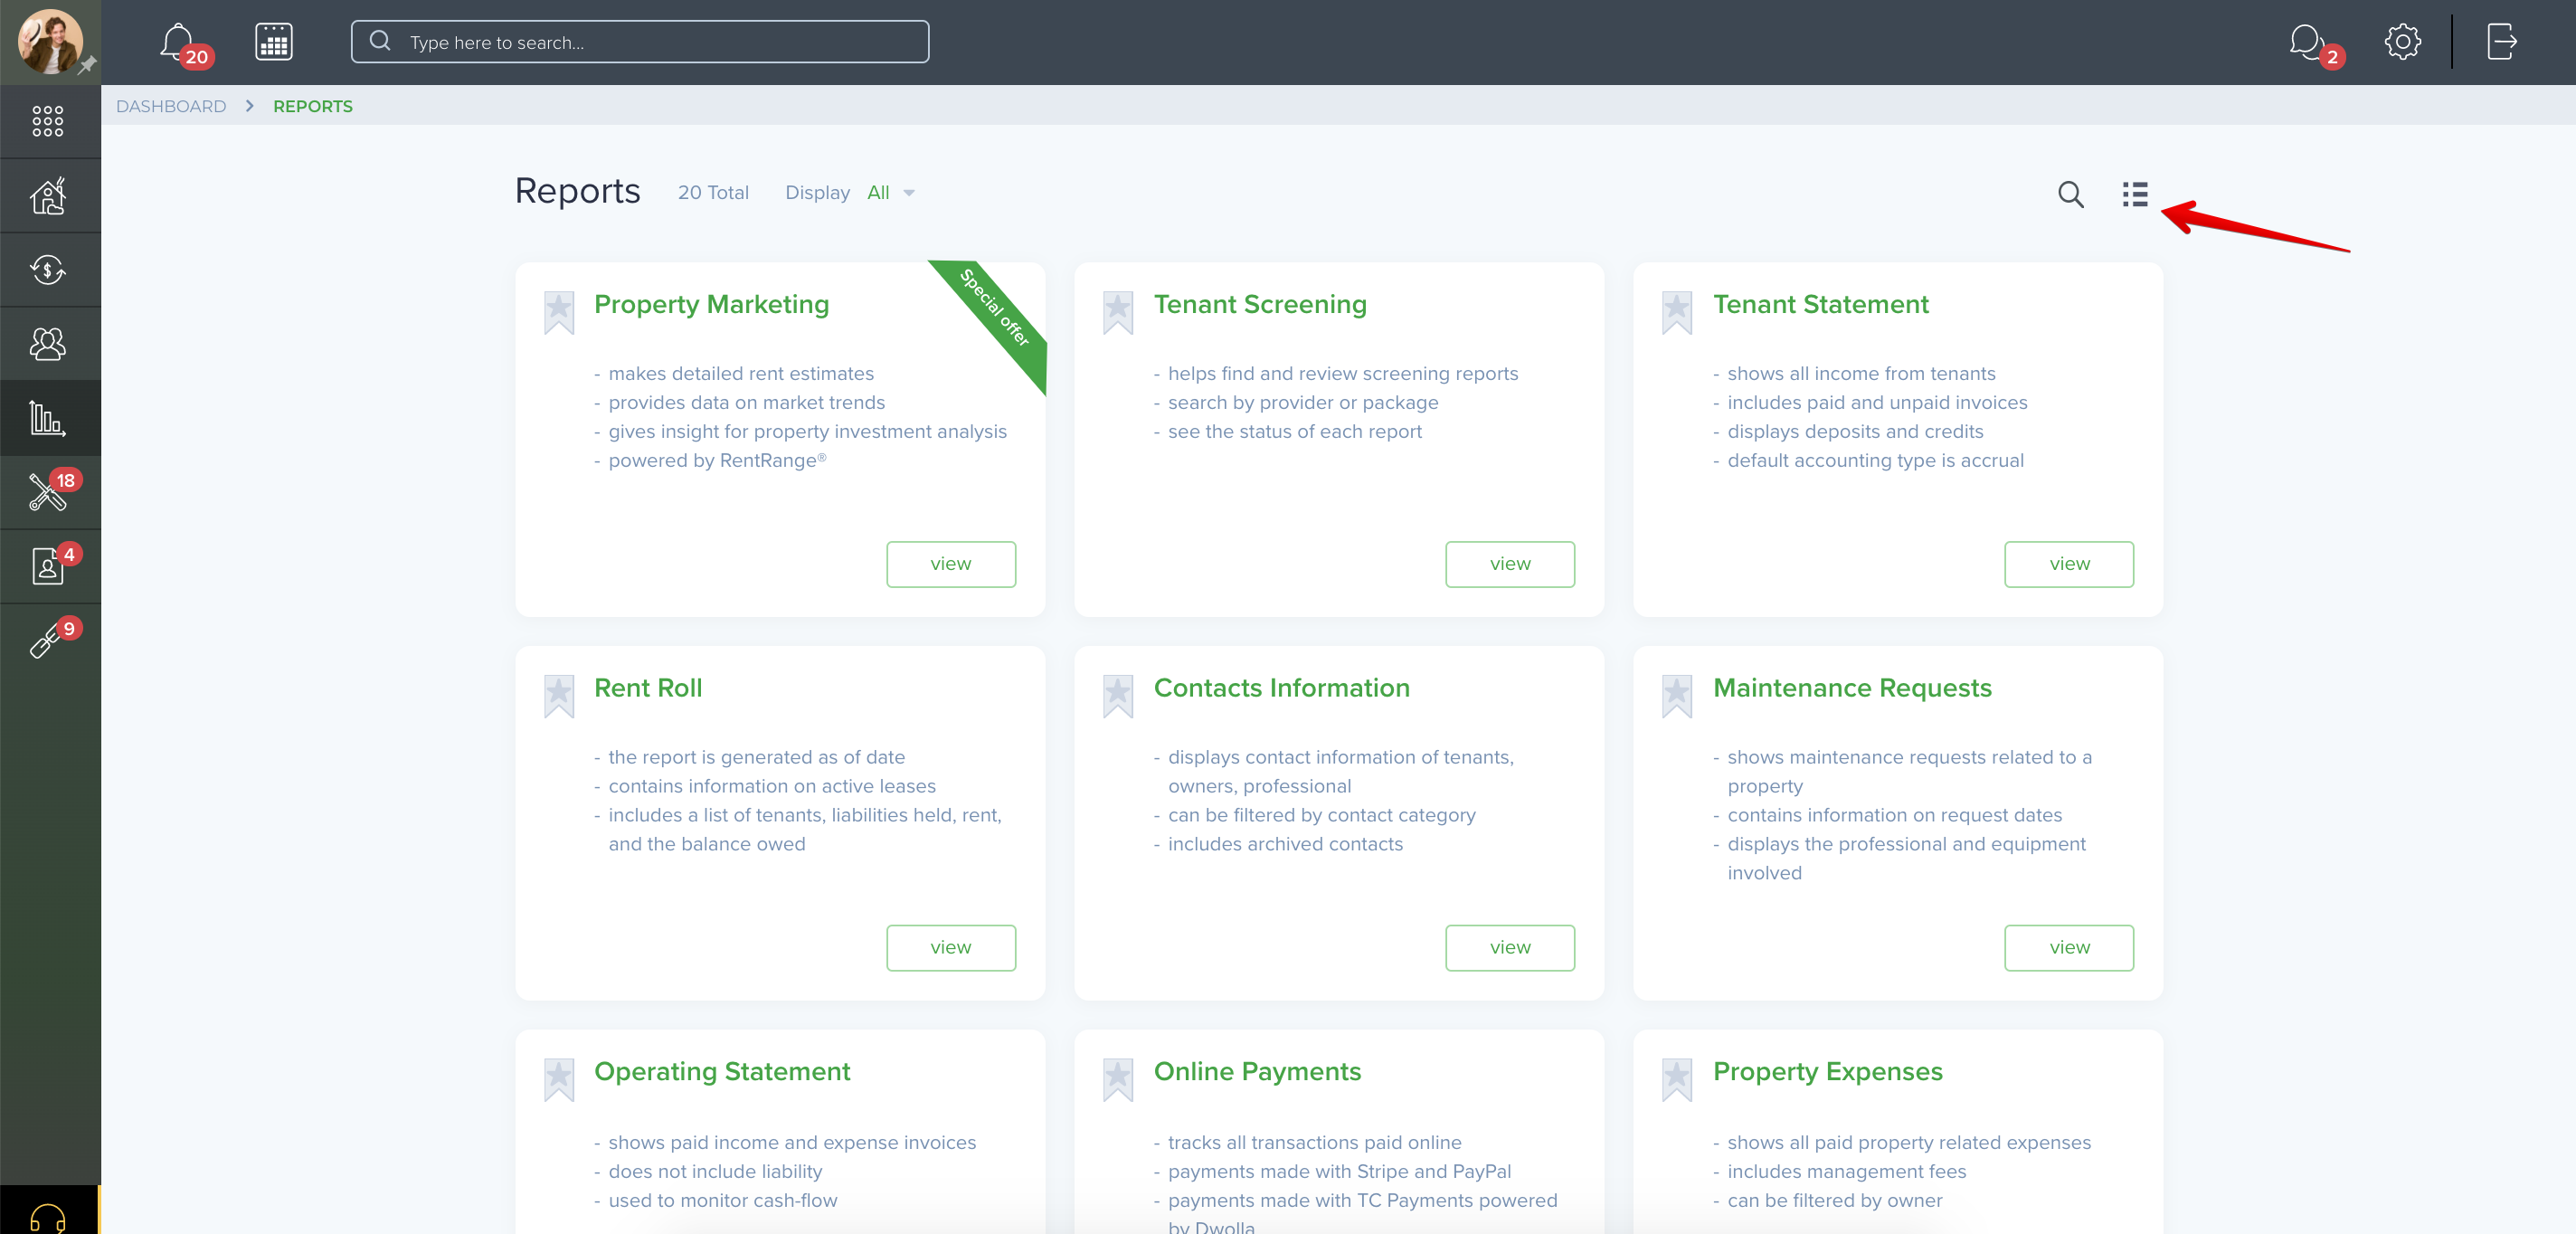Click the pin icon beside avatar
The image size is (2576, 1234).
[88, 66]
